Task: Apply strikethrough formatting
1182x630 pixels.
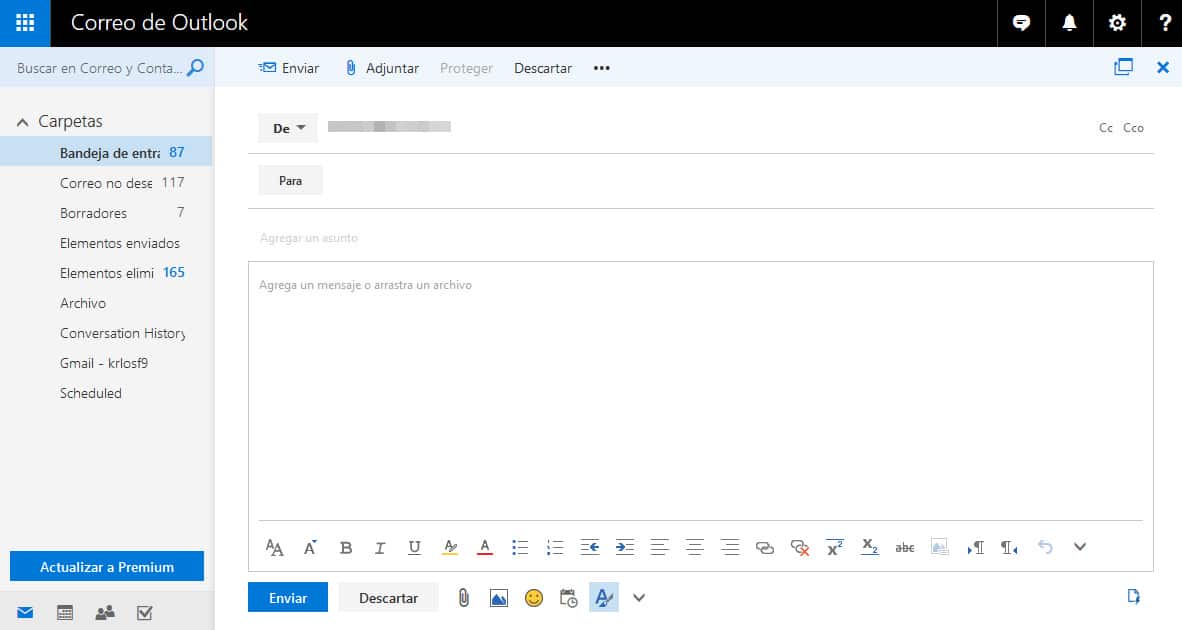Action: [x=905, y=548]
